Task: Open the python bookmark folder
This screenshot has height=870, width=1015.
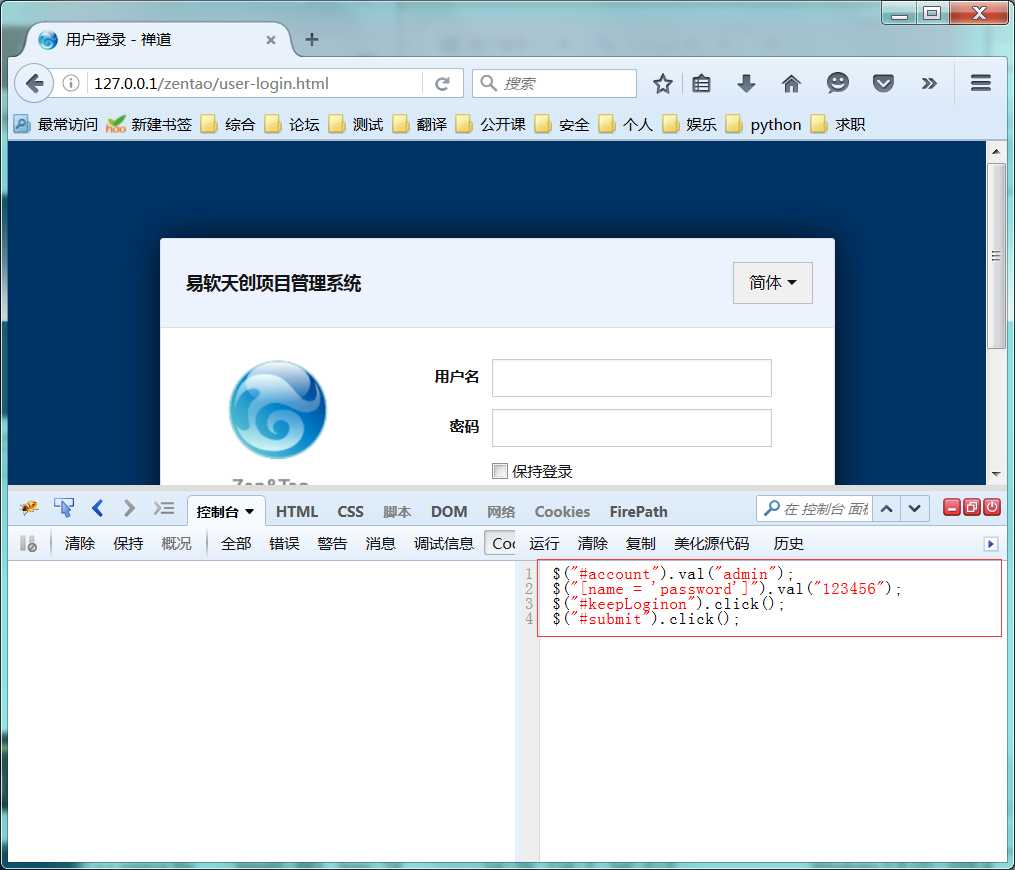Action: click(764, 124)
